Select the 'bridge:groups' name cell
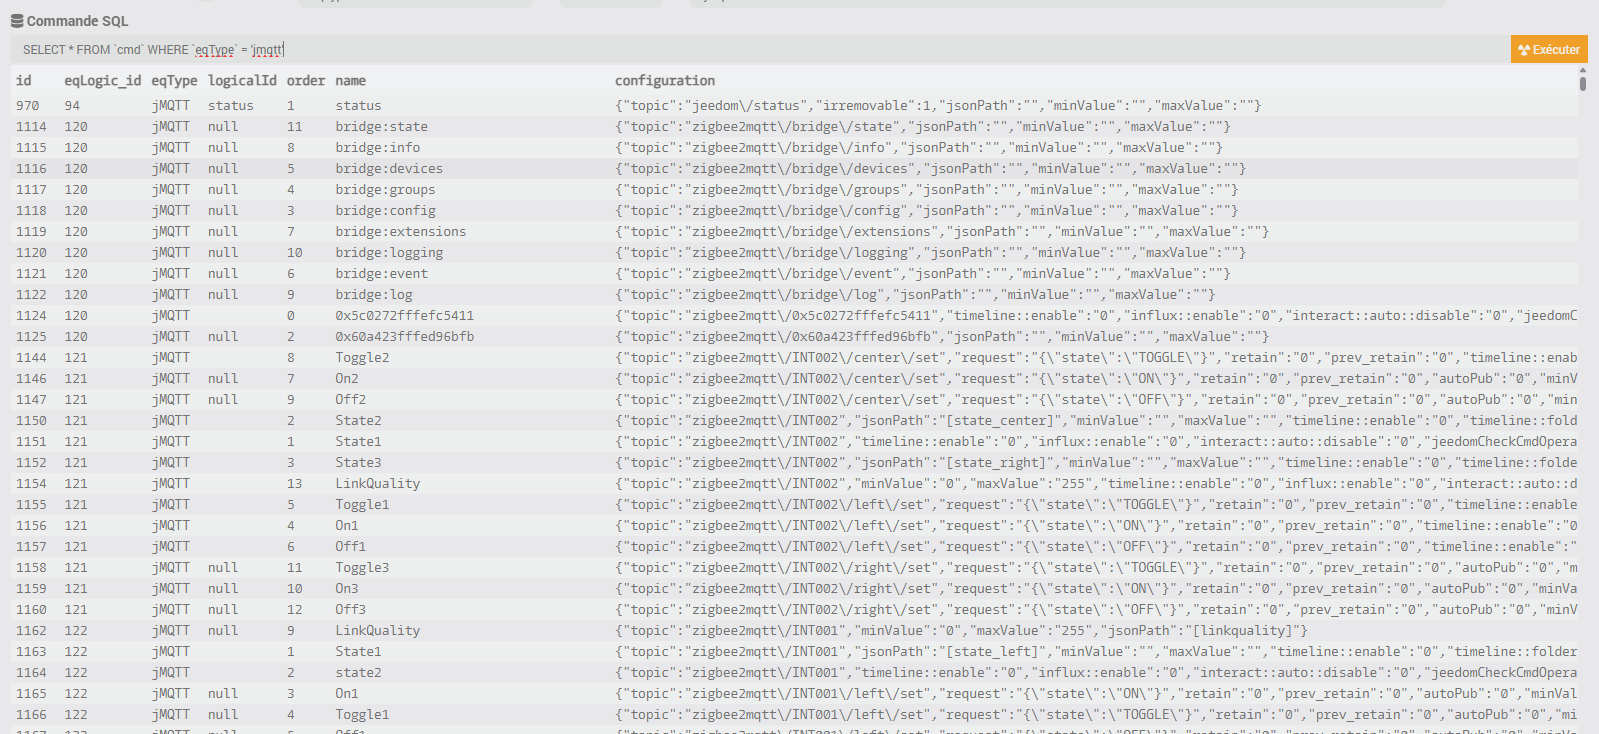This screenshot has height=734, width=1599. pyautogui.click(x=385, y=190)
